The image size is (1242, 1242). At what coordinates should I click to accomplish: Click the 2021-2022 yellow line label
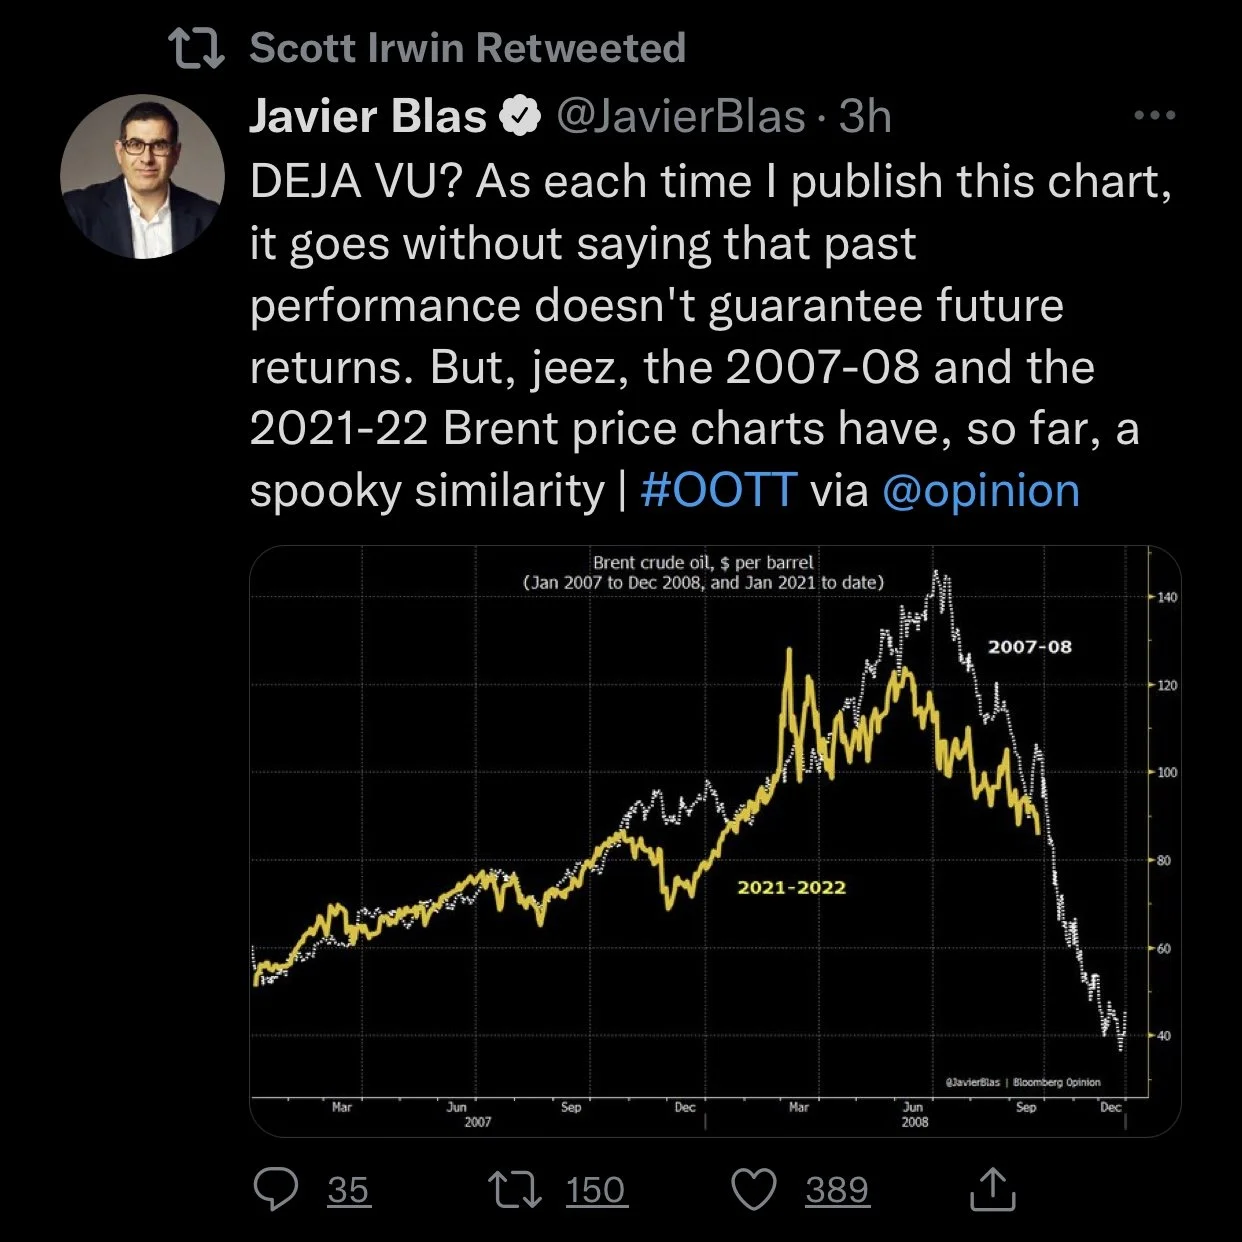(791, 887)
